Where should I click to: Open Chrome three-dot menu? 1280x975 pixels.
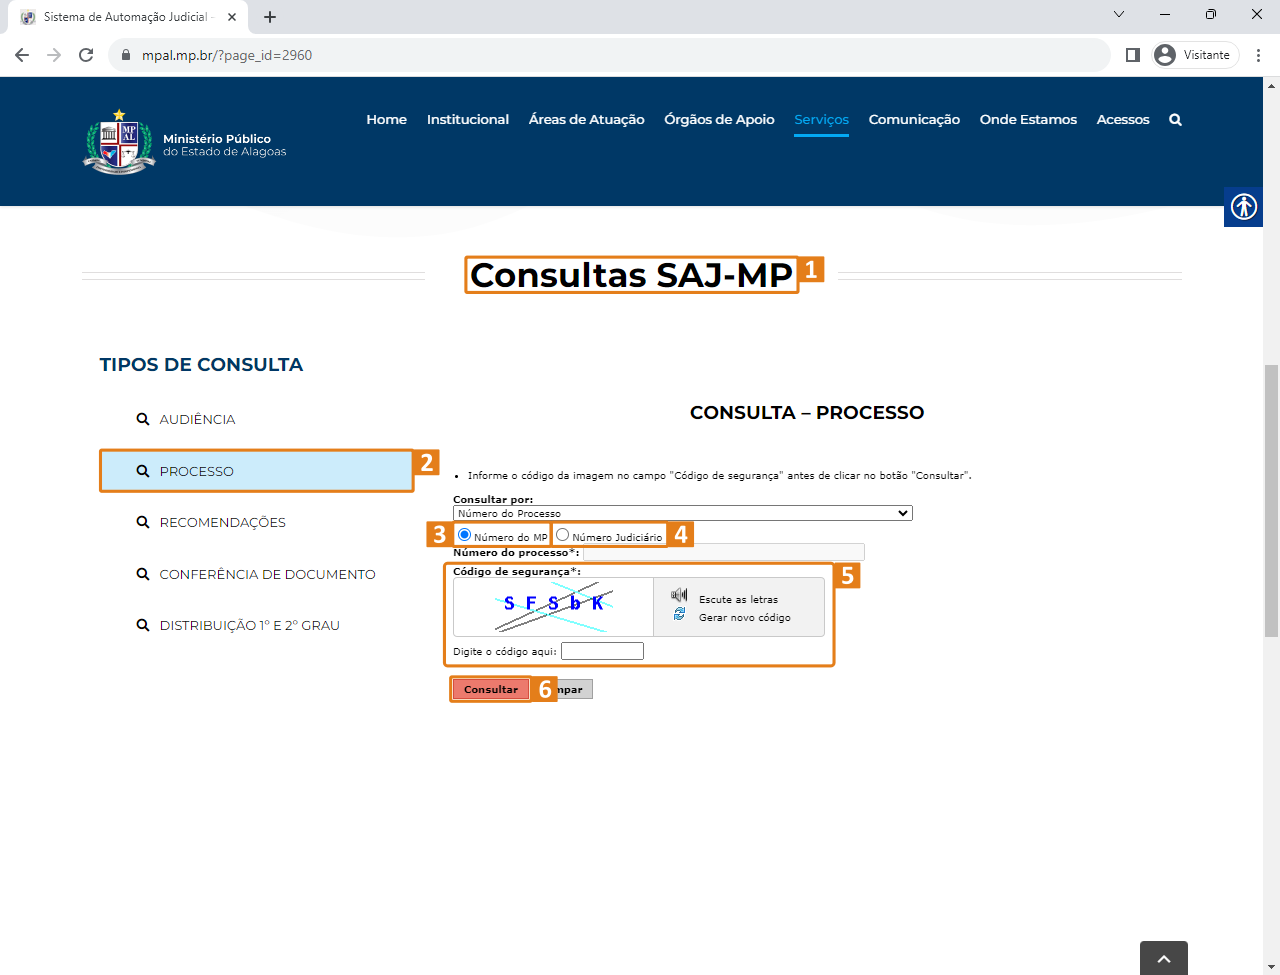tap(1259, 55)
